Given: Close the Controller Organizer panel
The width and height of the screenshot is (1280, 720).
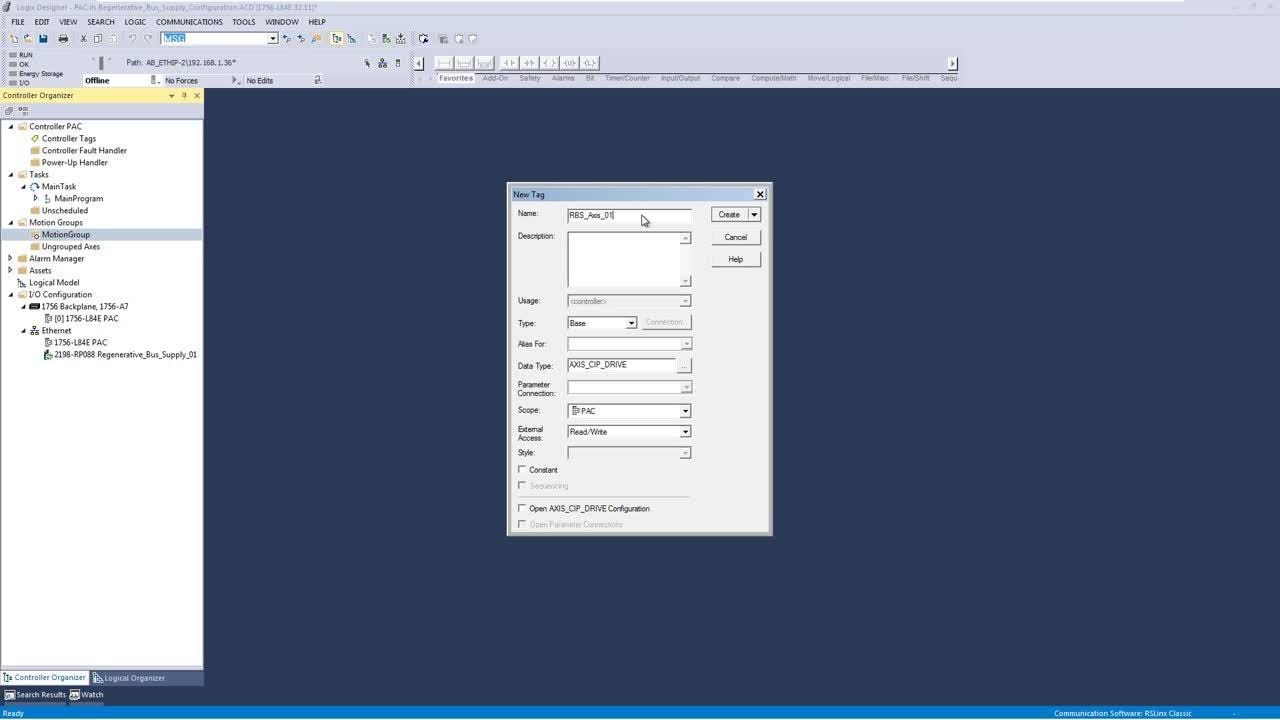Looking at the screenshot, I should [x=196, y=95].
